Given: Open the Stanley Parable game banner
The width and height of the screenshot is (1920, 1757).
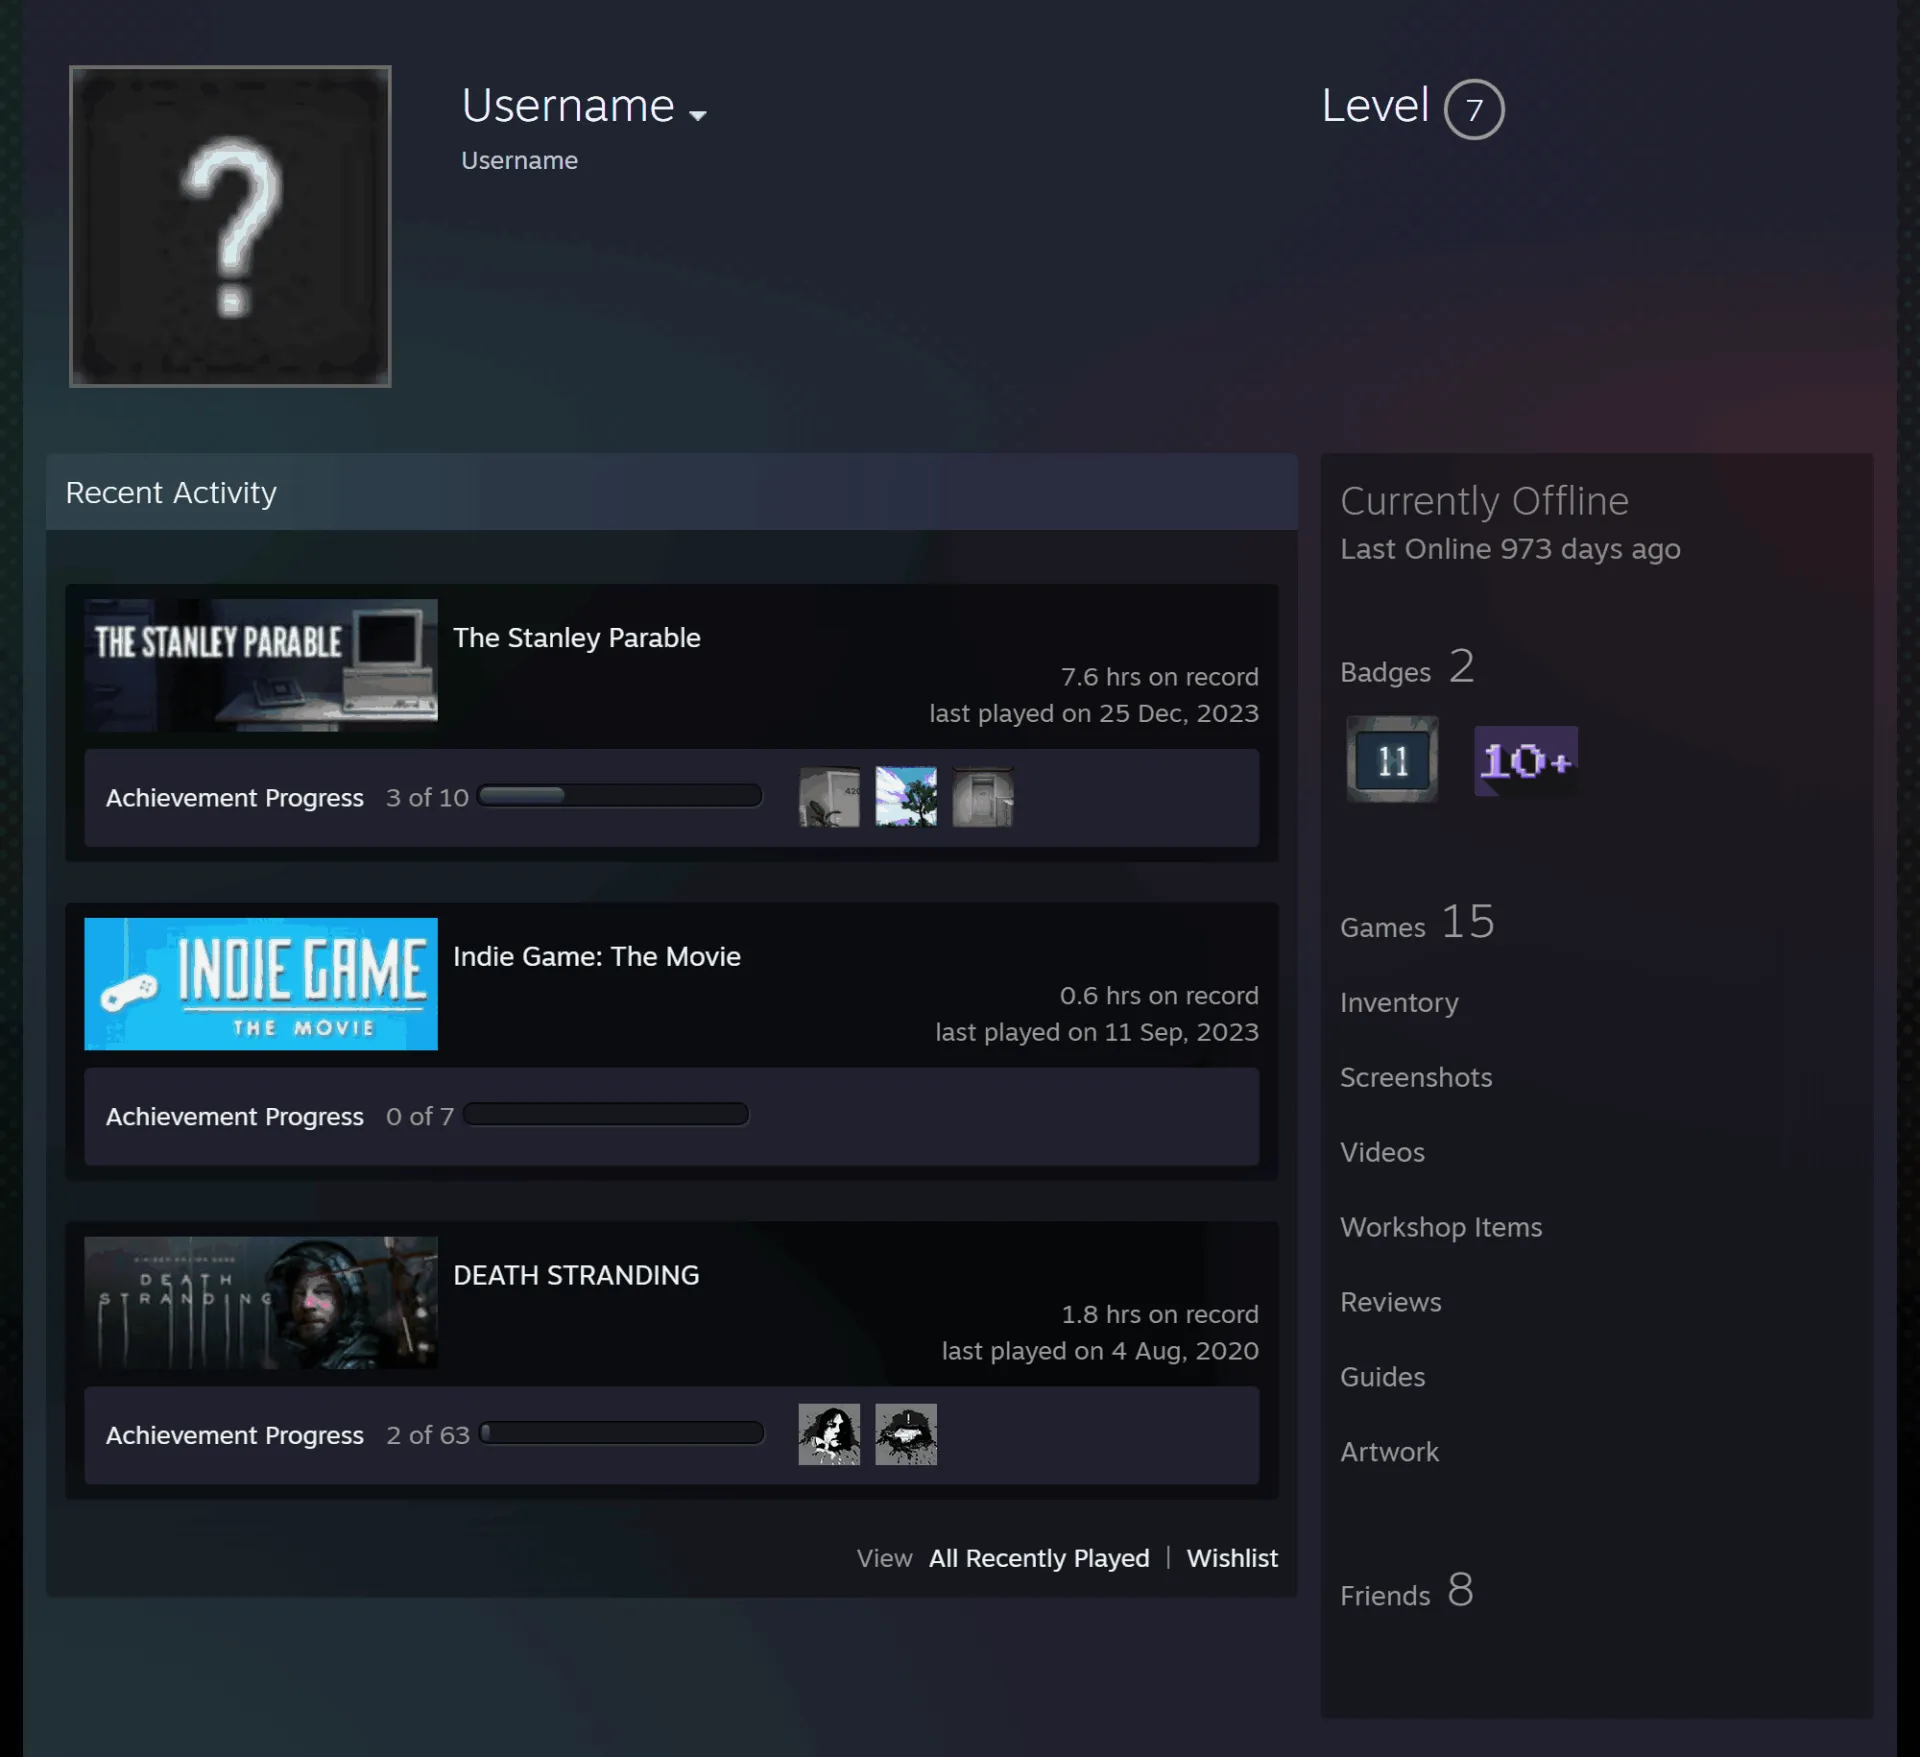Looking at the screenshot, I should [261, 665].
